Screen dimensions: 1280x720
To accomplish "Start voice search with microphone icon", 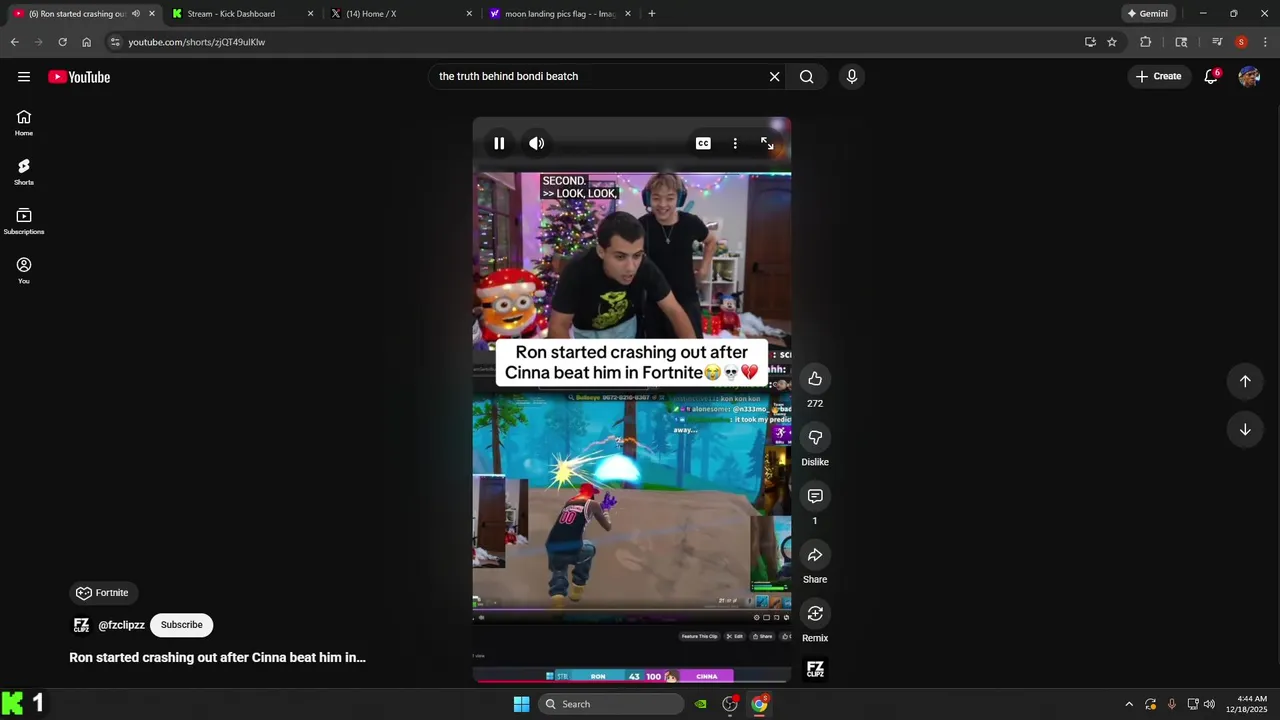I will [x=852, y=77].
